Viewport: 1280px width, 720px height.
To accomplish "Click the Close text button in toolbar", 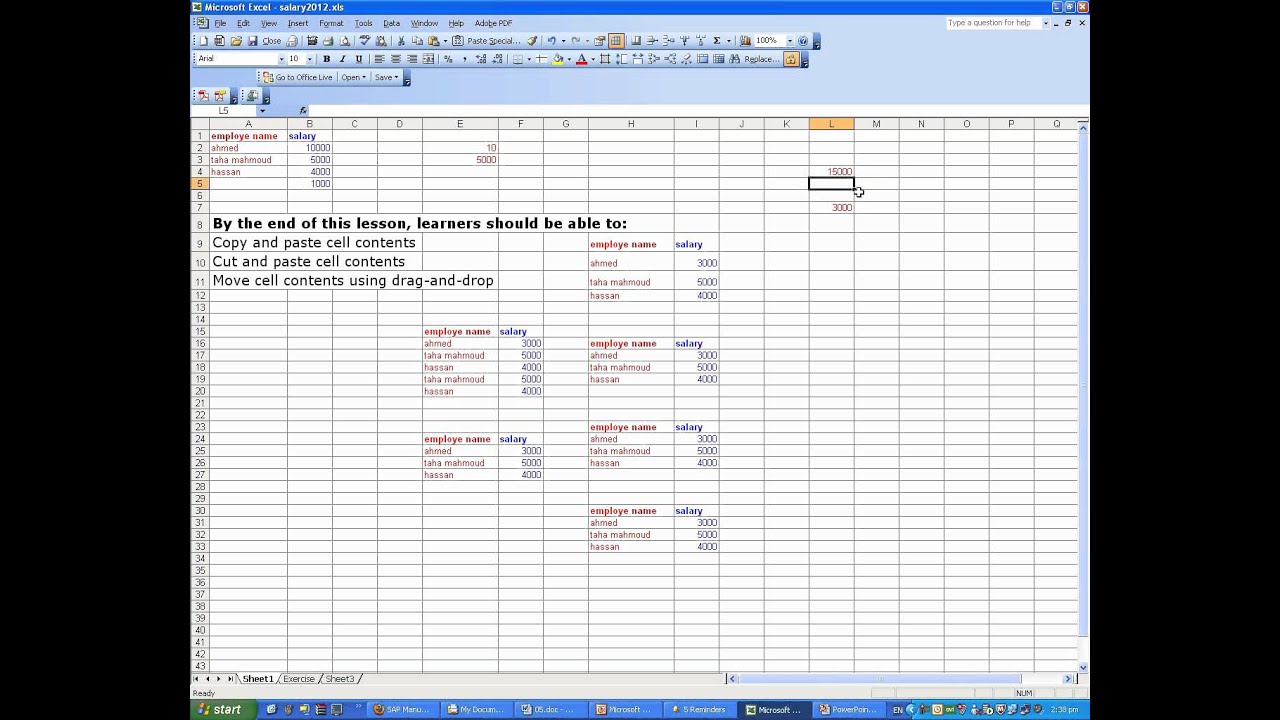I will 272,41.
